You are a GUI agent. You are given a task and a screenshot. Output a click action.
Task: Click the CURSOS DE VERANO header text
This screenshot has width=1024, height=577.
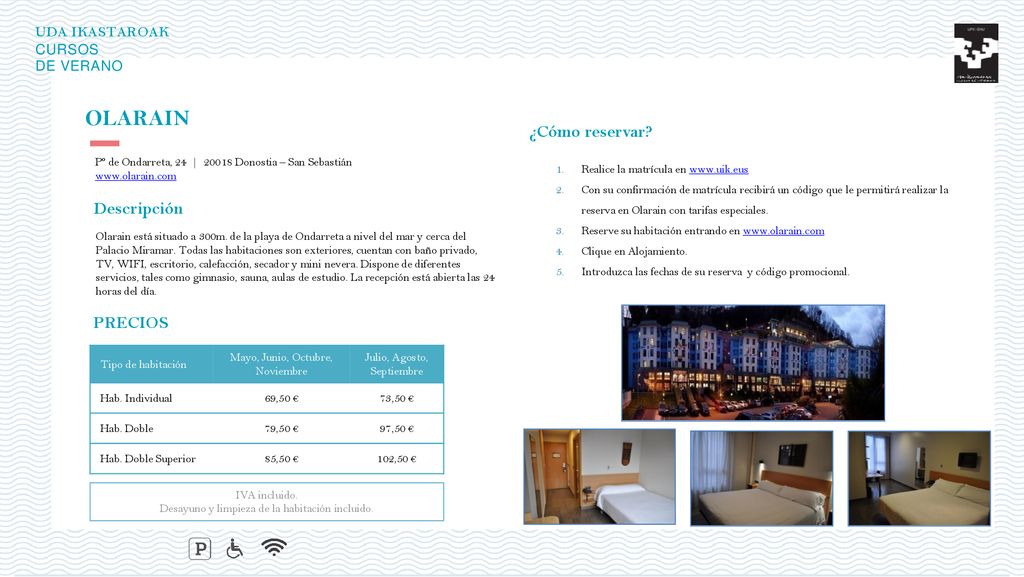pos(78,57)
